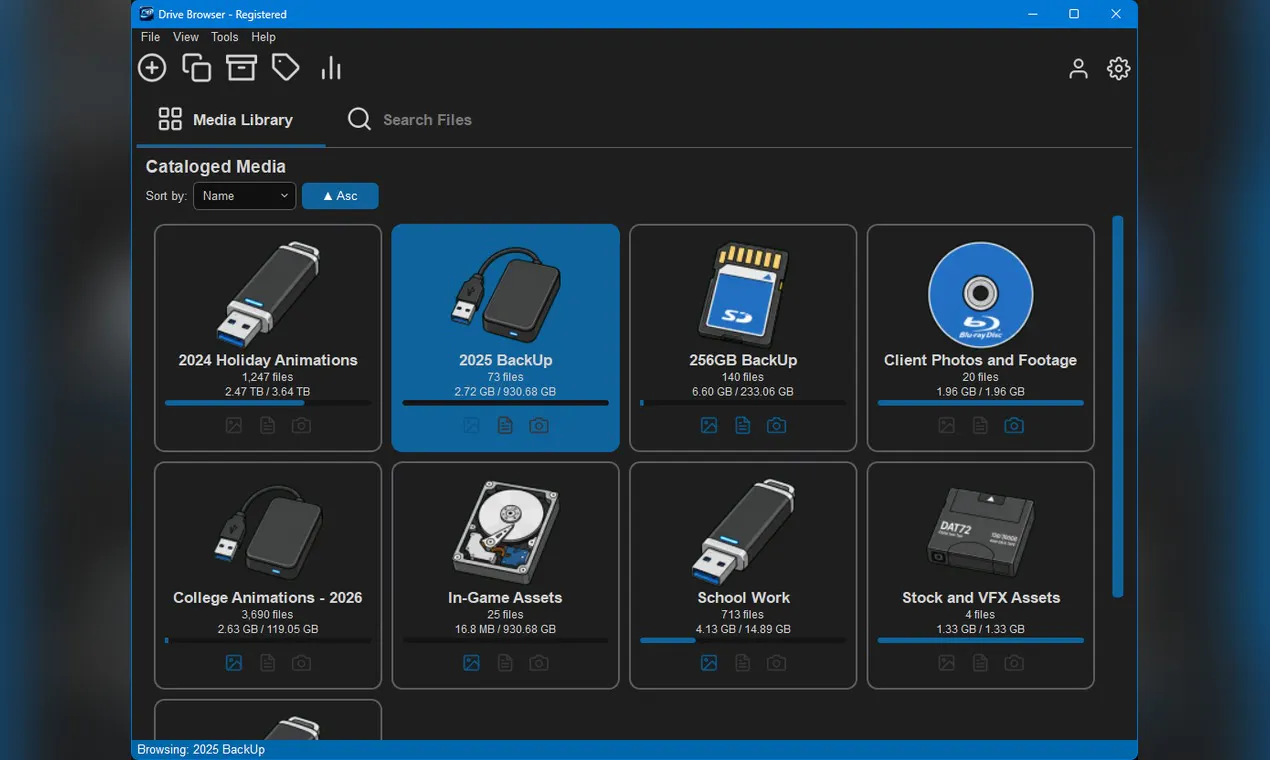Click the image icon on School Work card
Image resolution: width=1270 pixels, height=760 pixels.
pos(709,663)
